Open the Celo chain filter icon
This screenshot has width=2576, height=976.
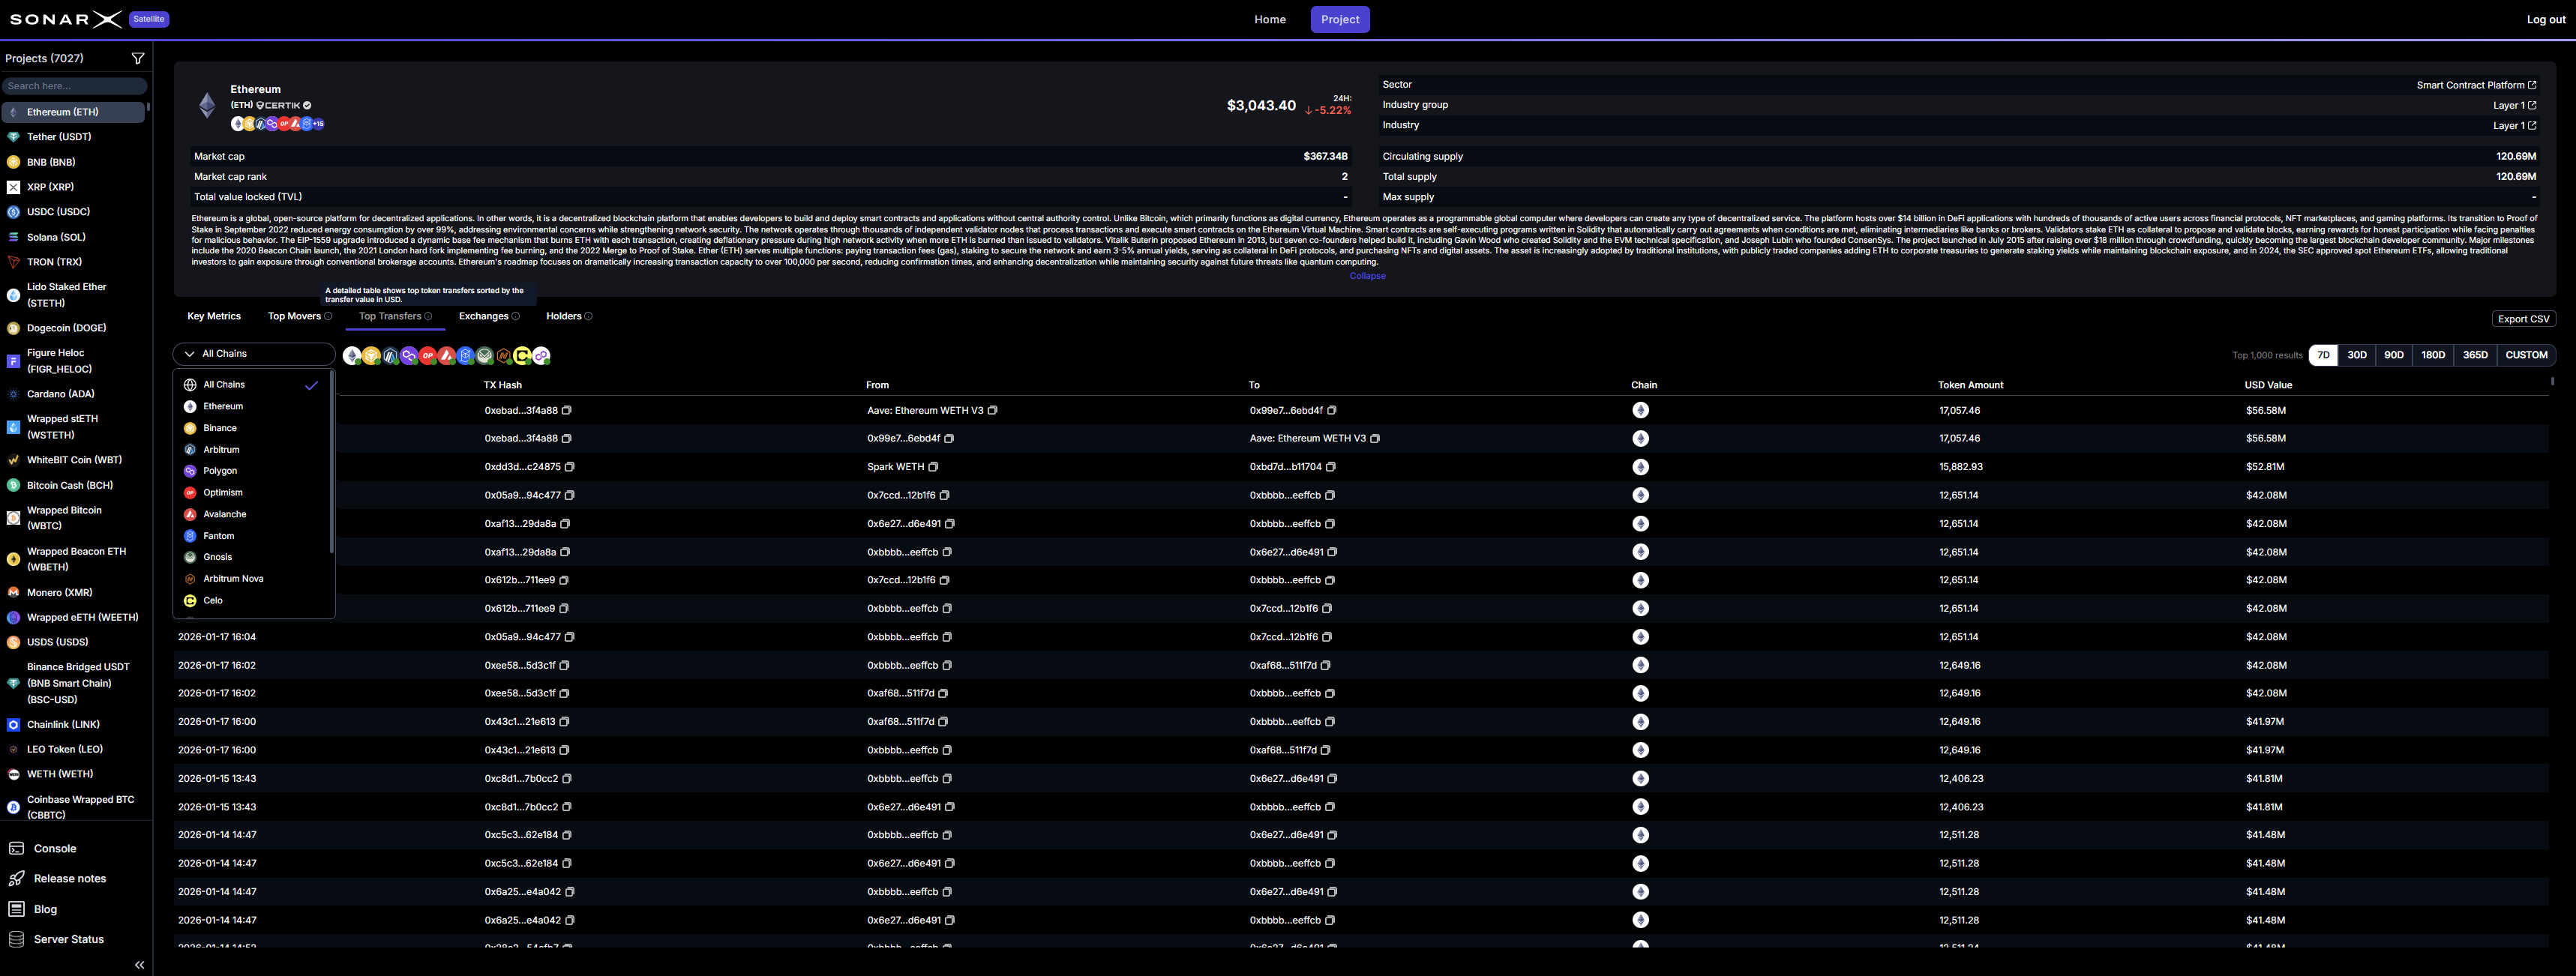(522, 355)
